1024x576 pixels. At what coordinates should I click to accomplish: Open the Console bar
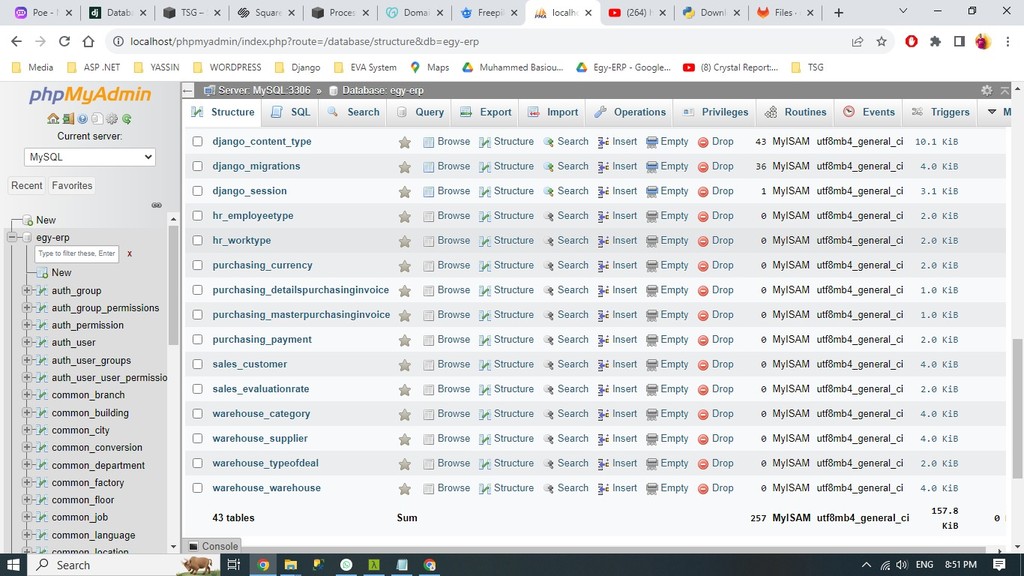tap(213, 546)
